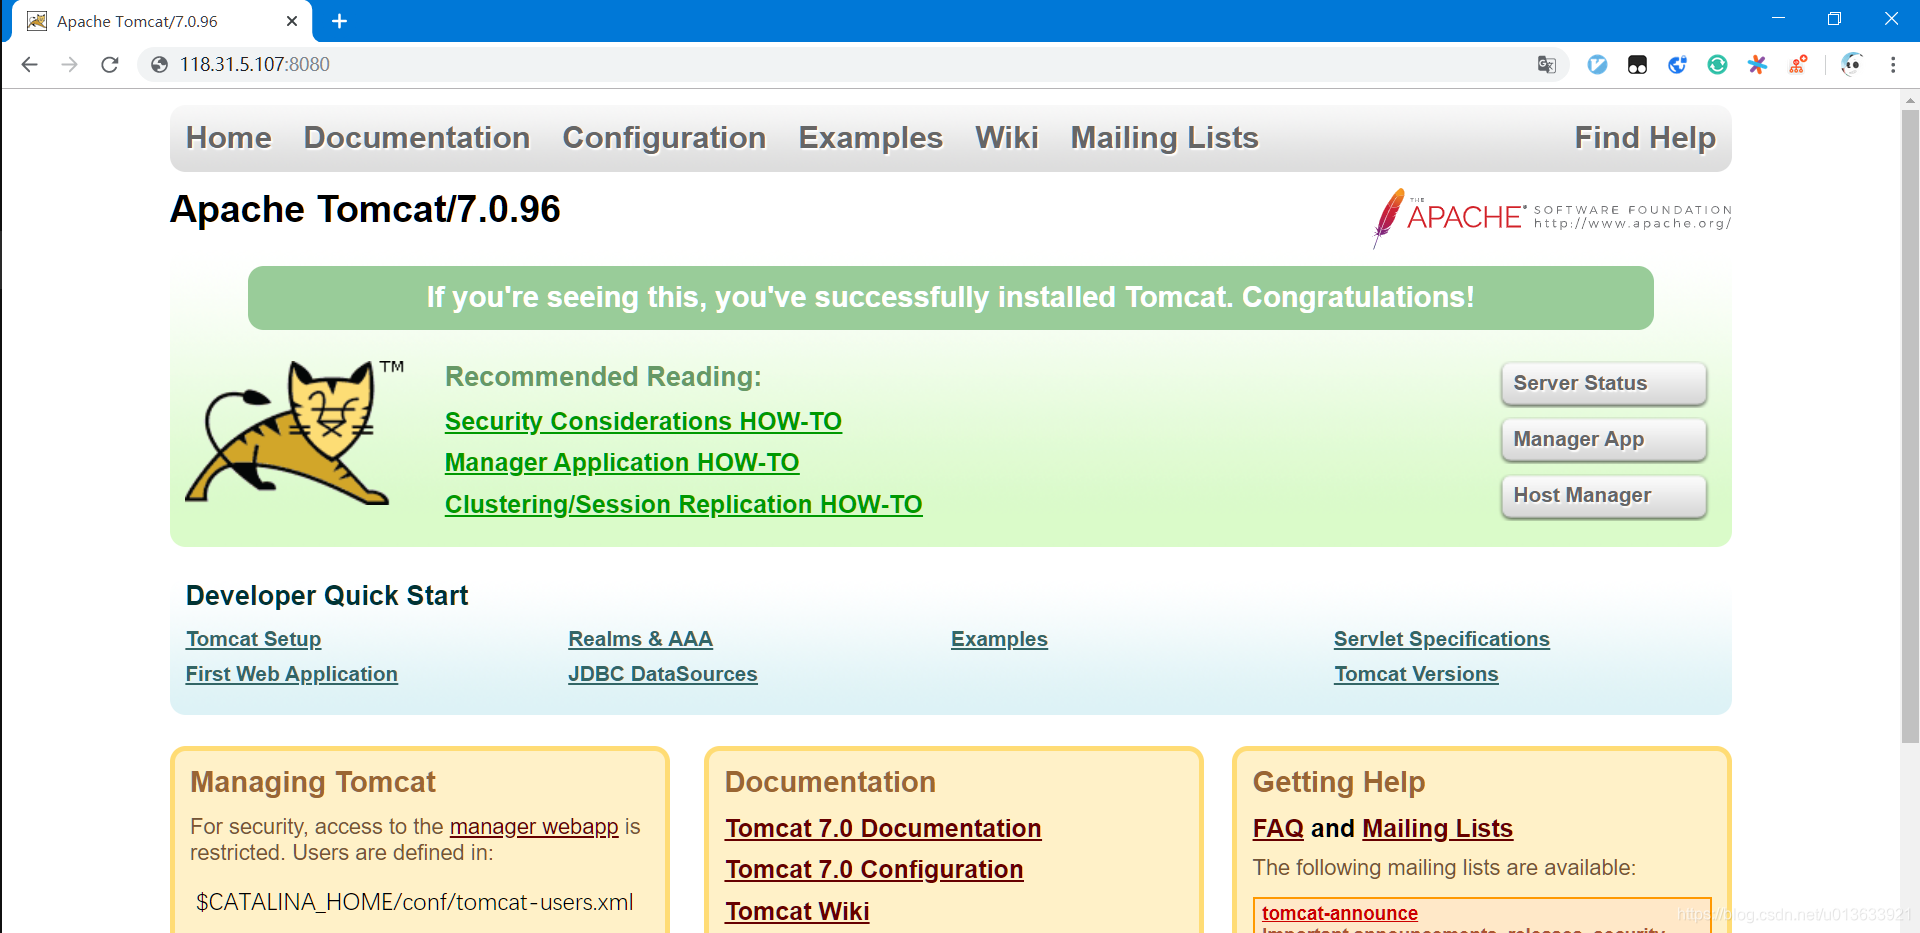
Task: Open the First Web Application link
Action: tap(292, 675)
